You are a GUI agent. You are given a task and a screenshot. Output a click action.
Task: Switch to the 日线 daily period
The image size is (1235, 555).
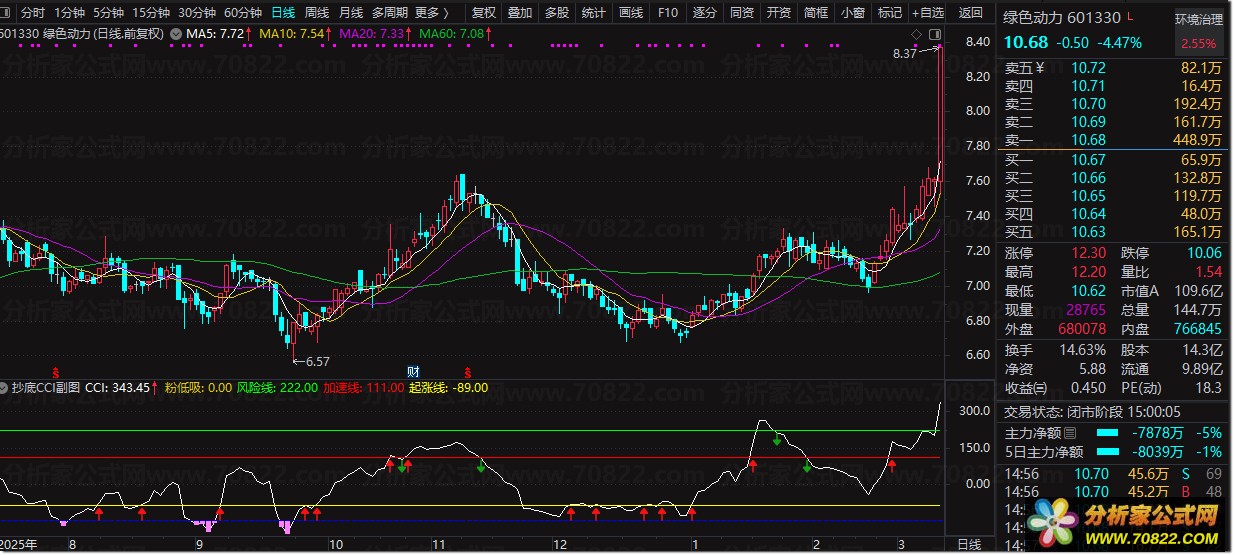tap(283, 13)
